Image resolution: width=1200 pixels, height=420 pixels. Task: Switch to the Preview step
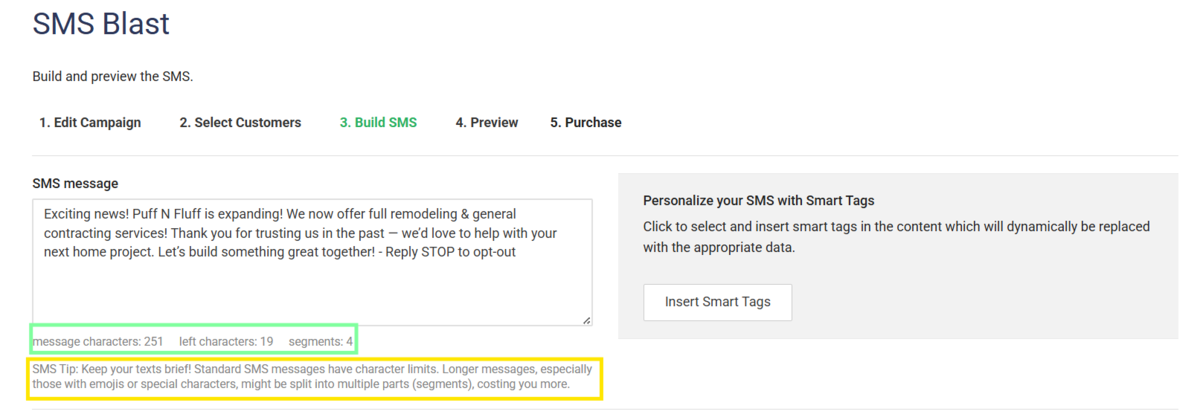487,122
